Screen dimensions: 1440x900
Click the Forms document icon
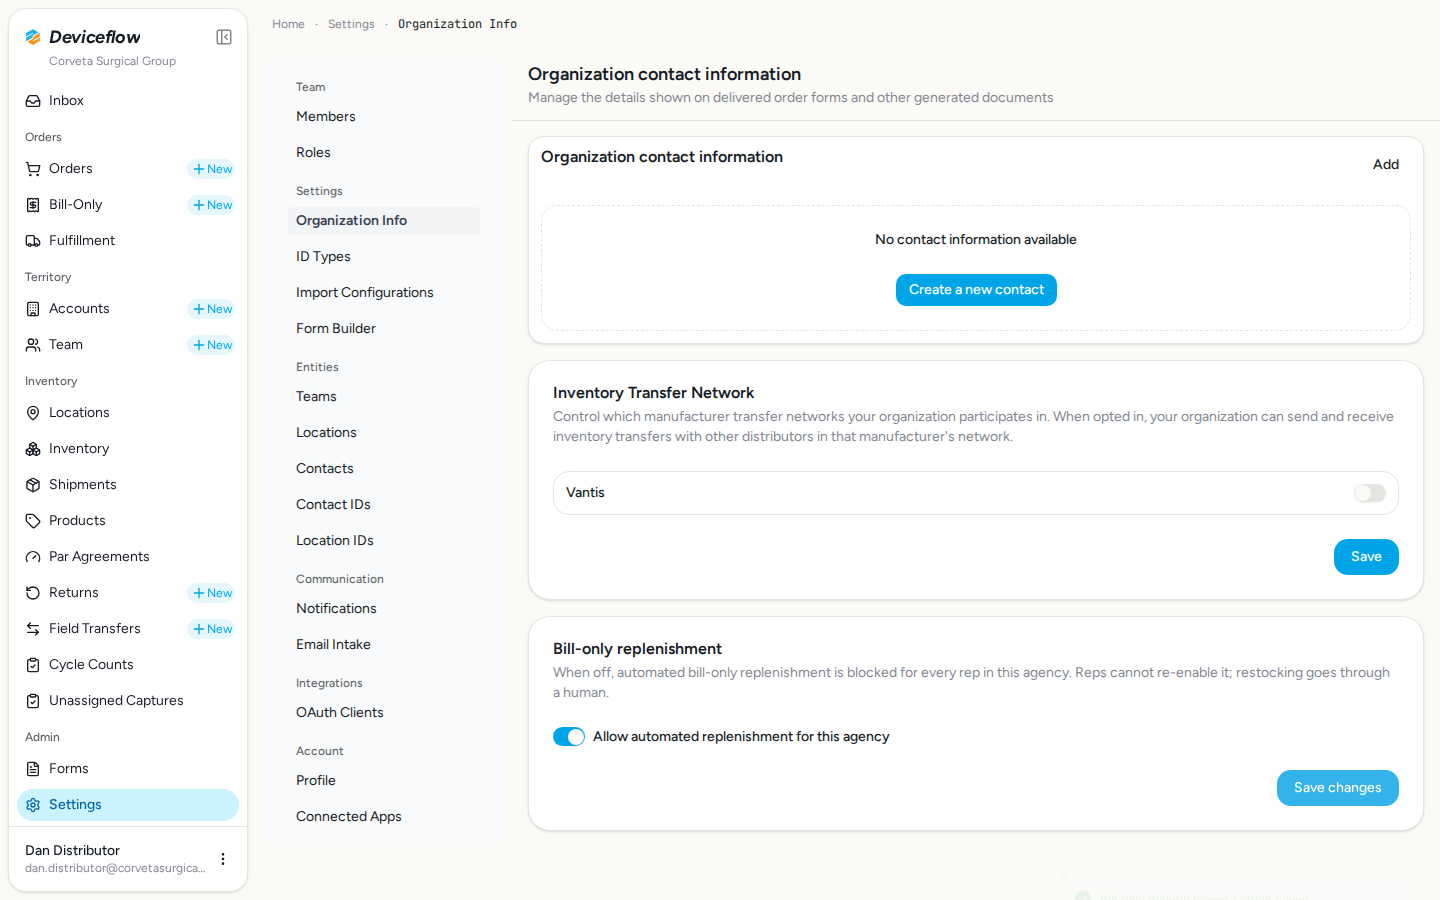(33, 769)
